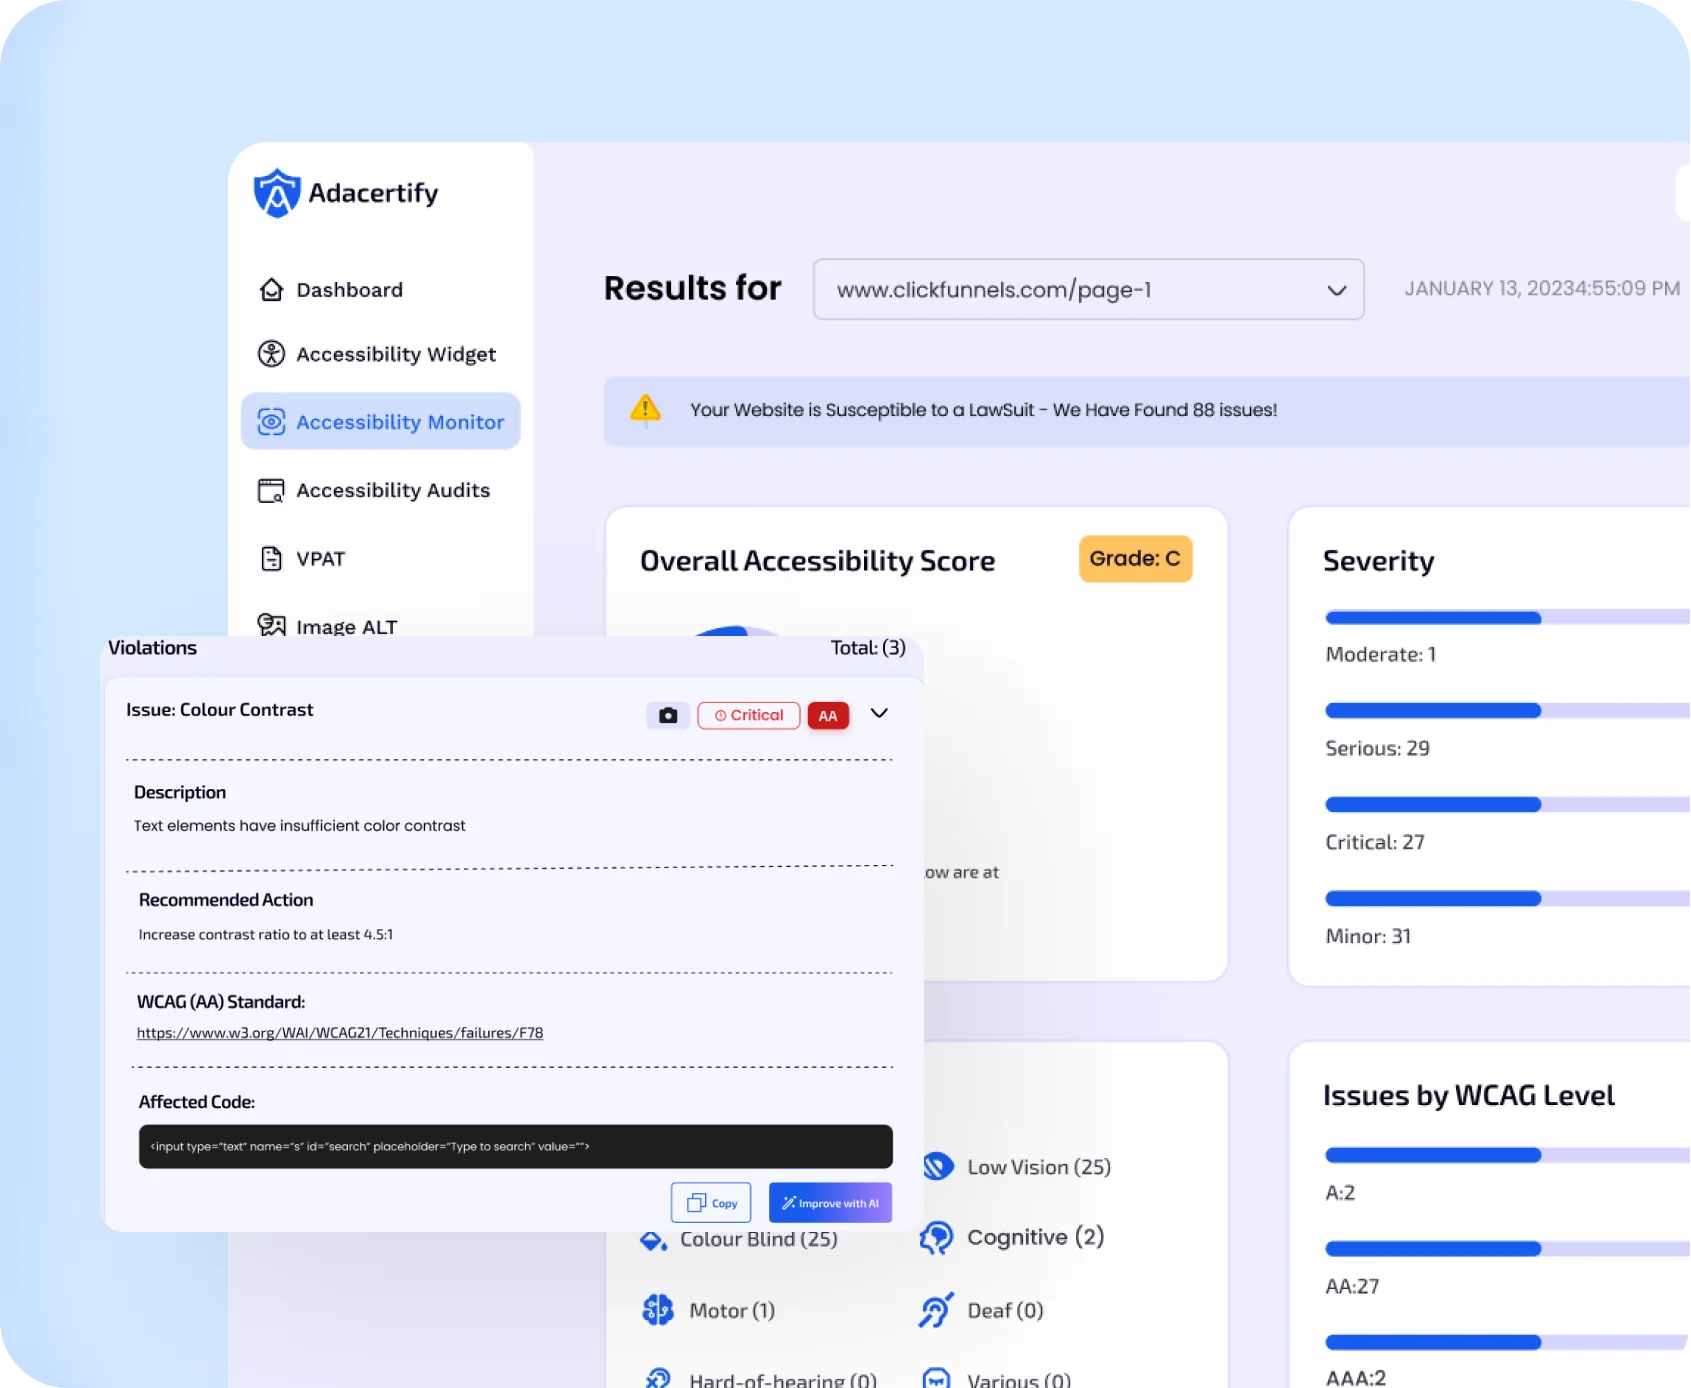Screen dimensions: 1691x1388
Task: Click the Accessibility Audits sidebar icon
Action: point(271,491)
